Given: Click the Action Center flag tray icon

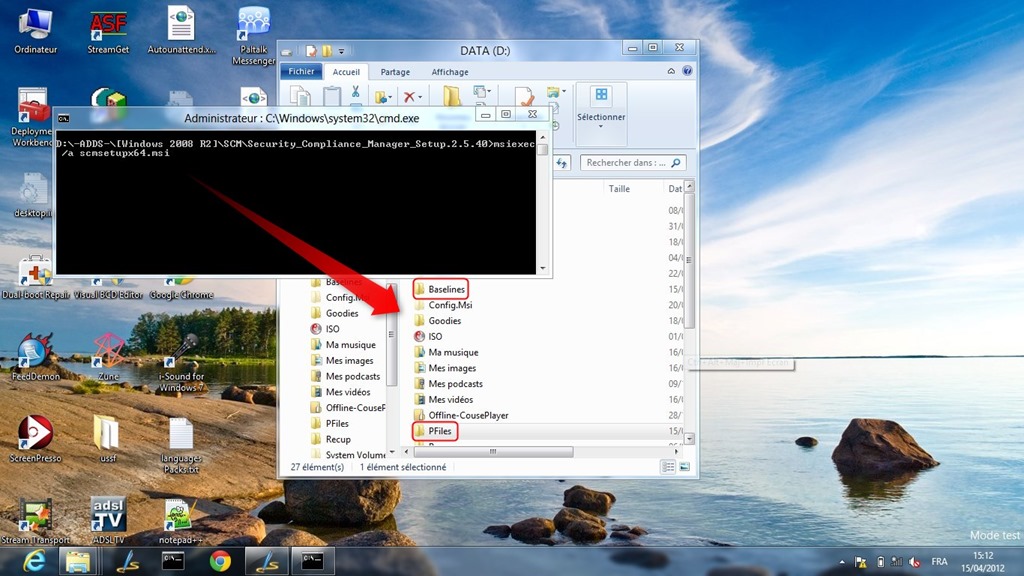Looking at the screenshot, I should click(861, 562).
